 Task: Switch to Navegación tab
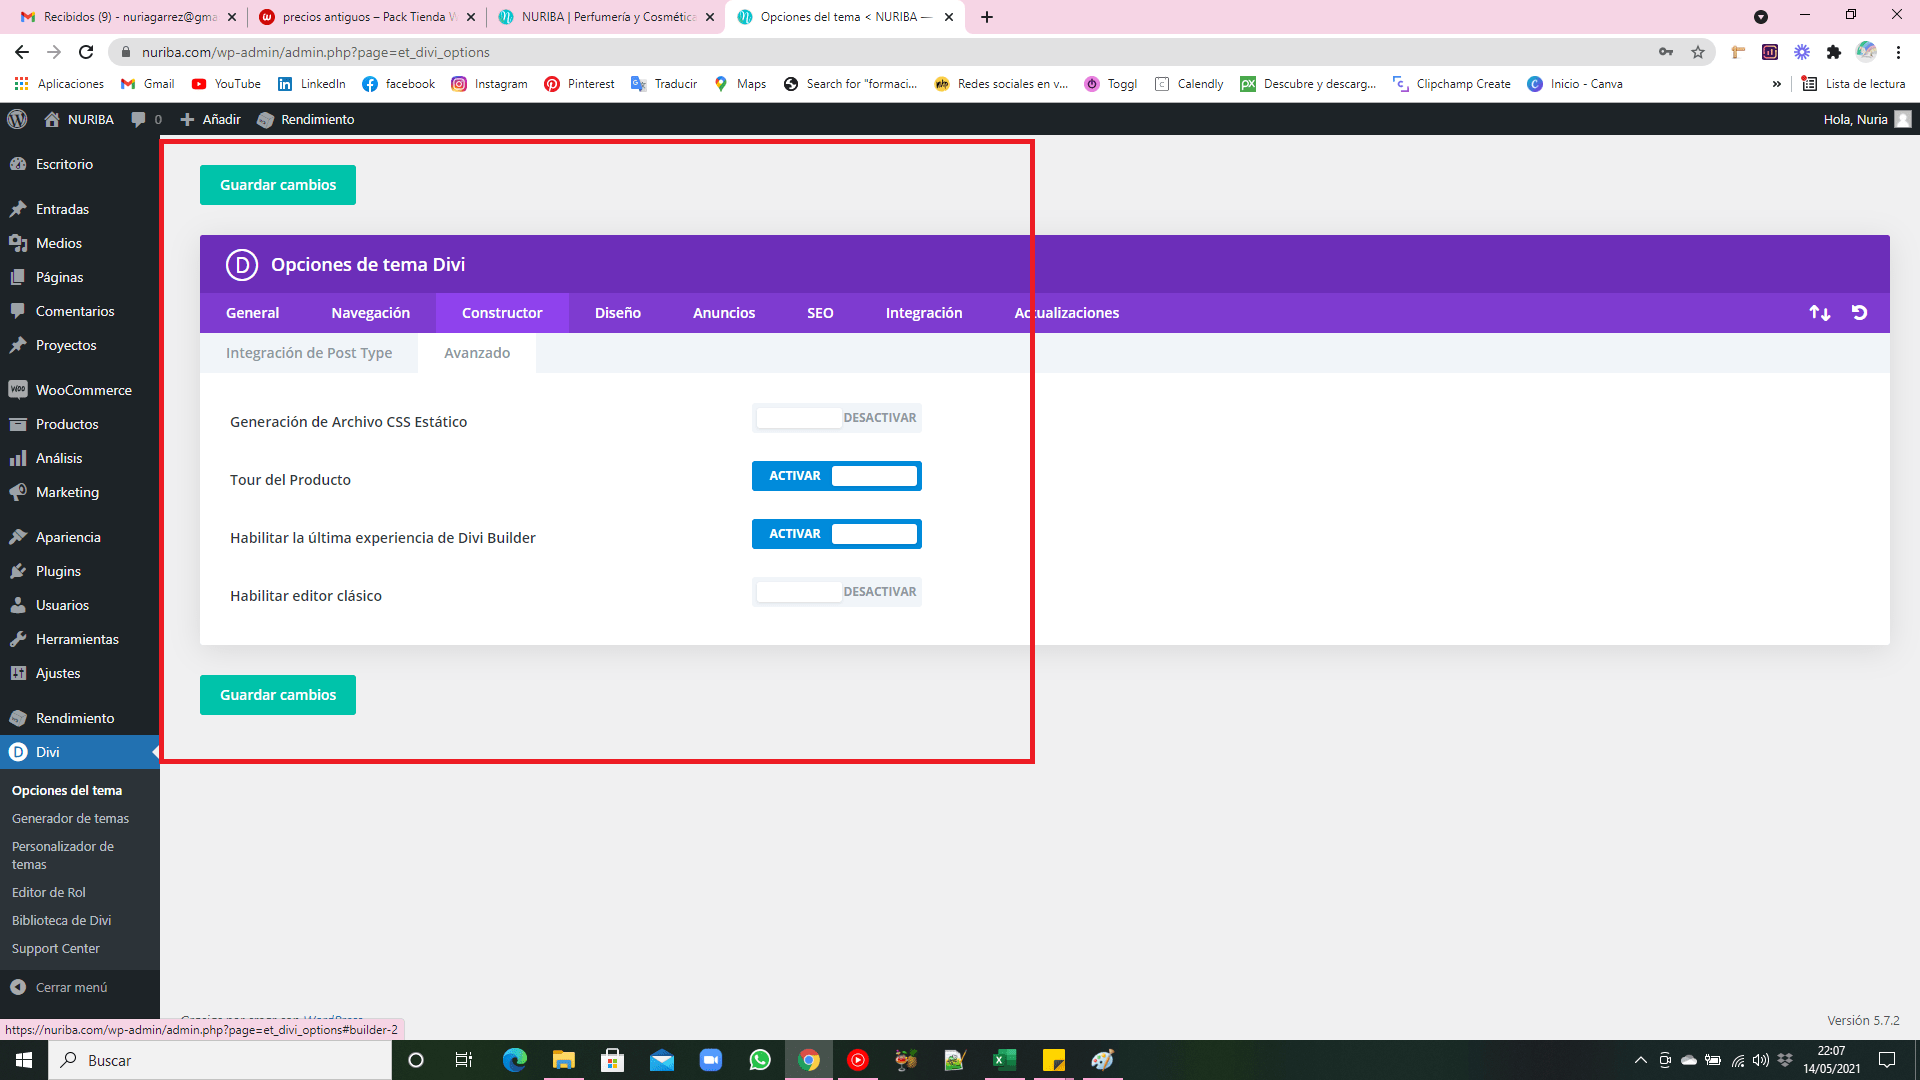(371, 313)
